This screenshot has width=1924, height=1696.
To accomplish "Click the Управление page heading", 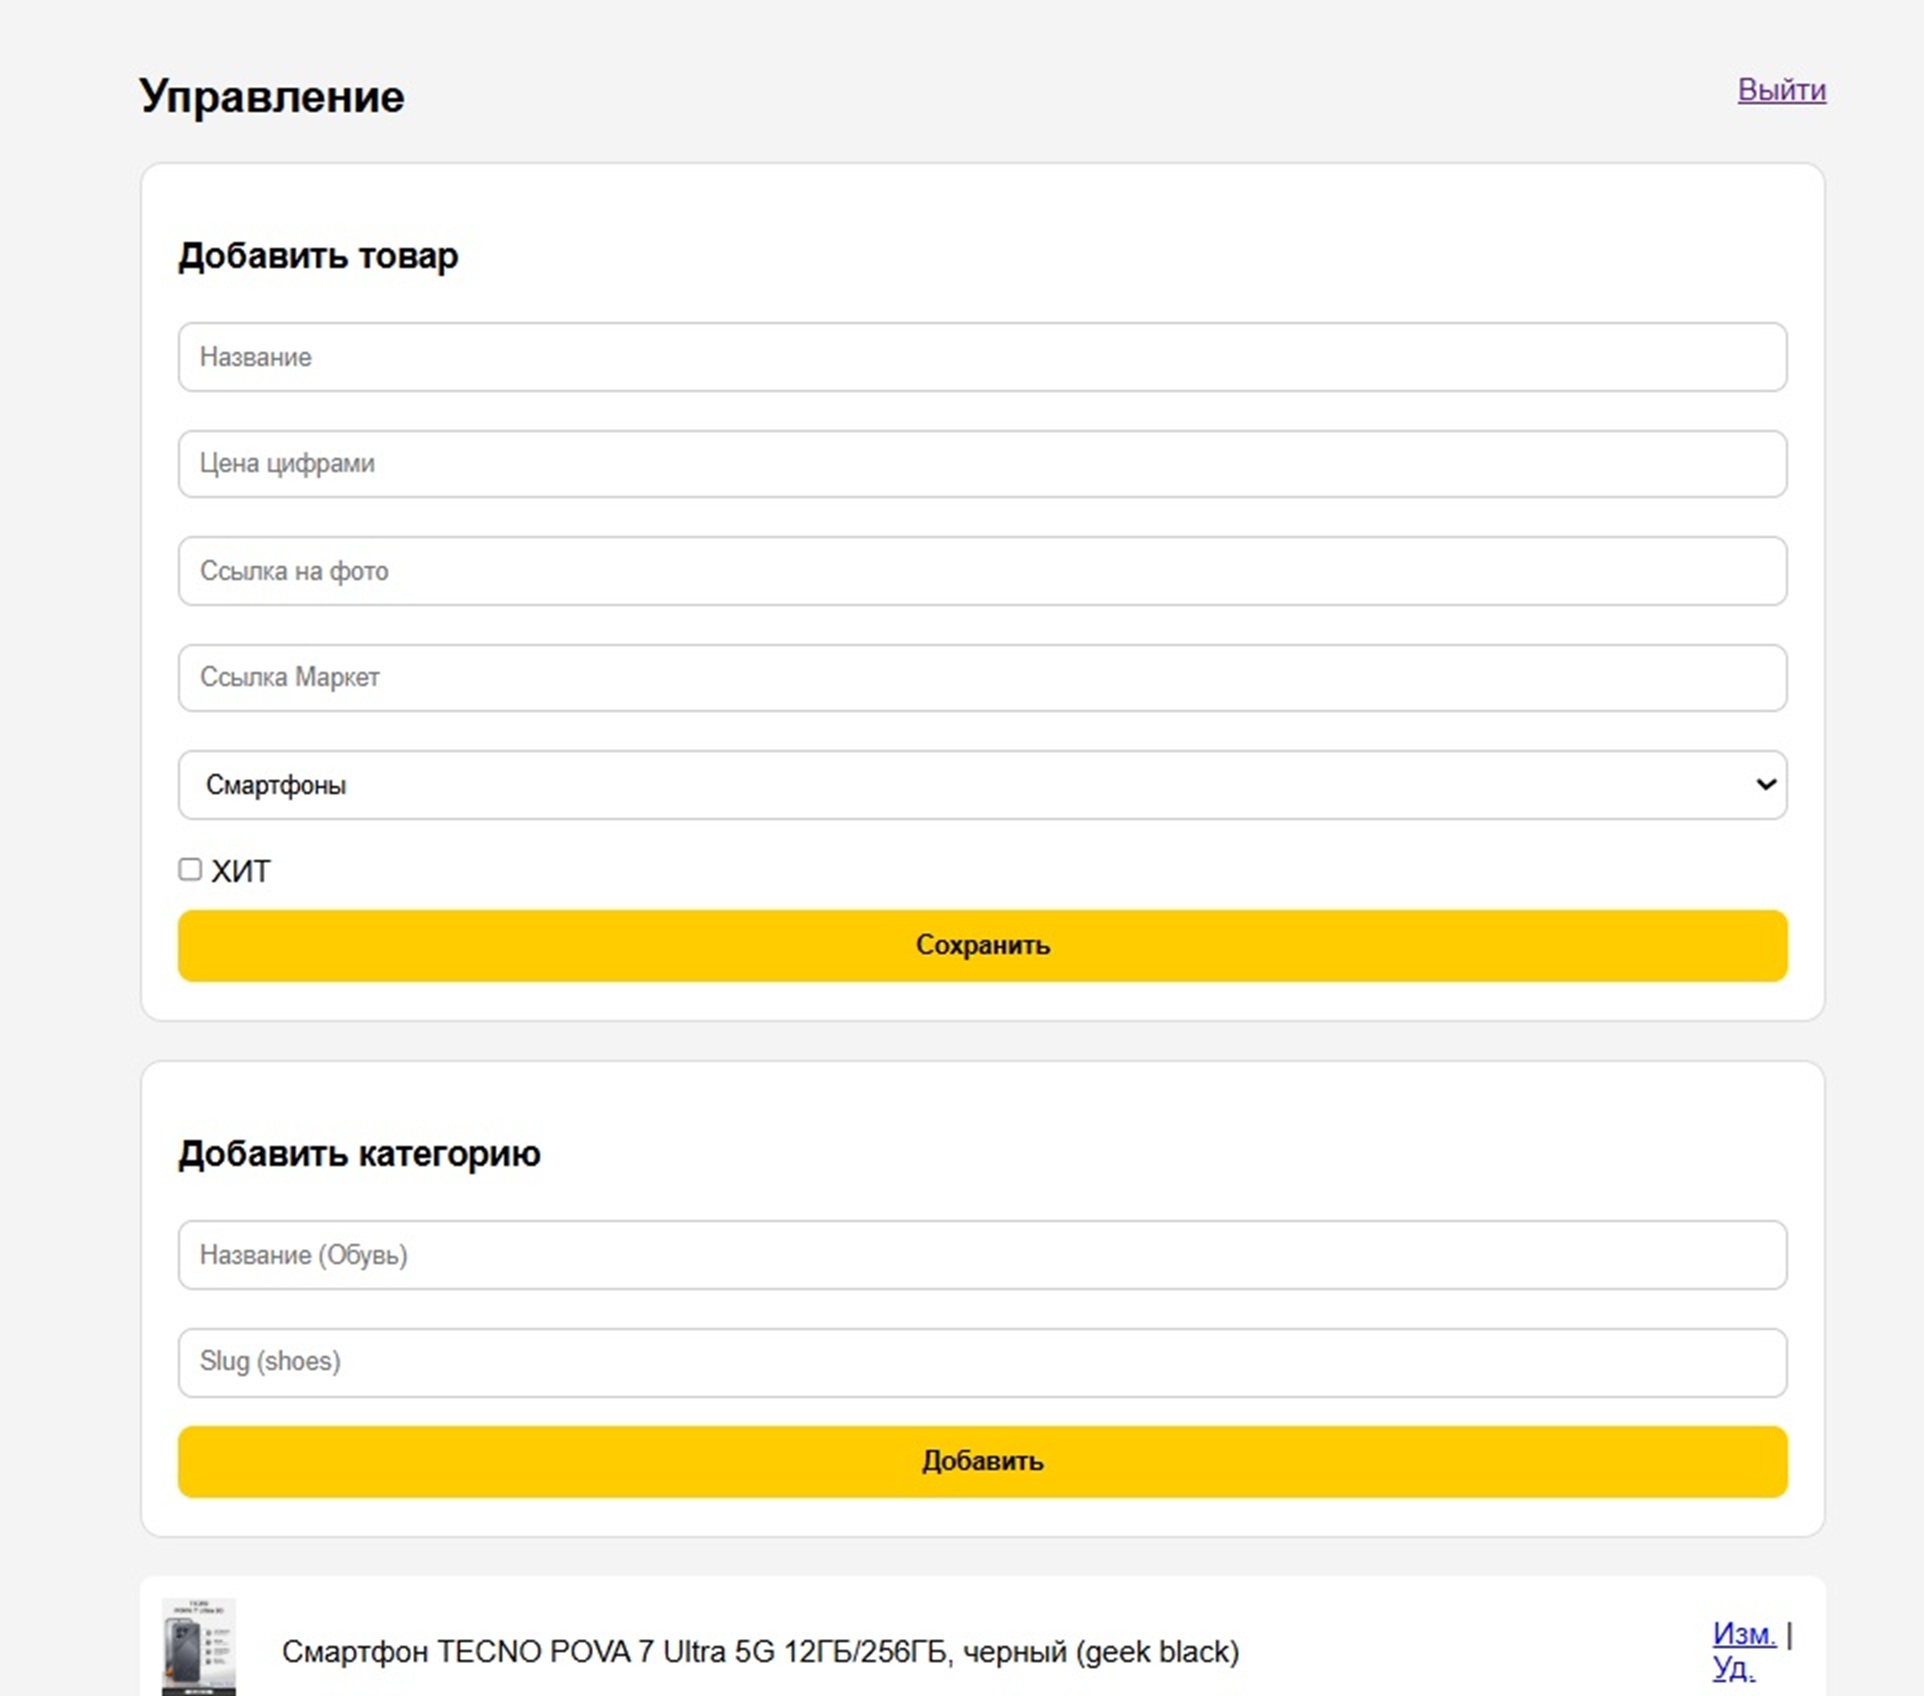I will (271, 97).
